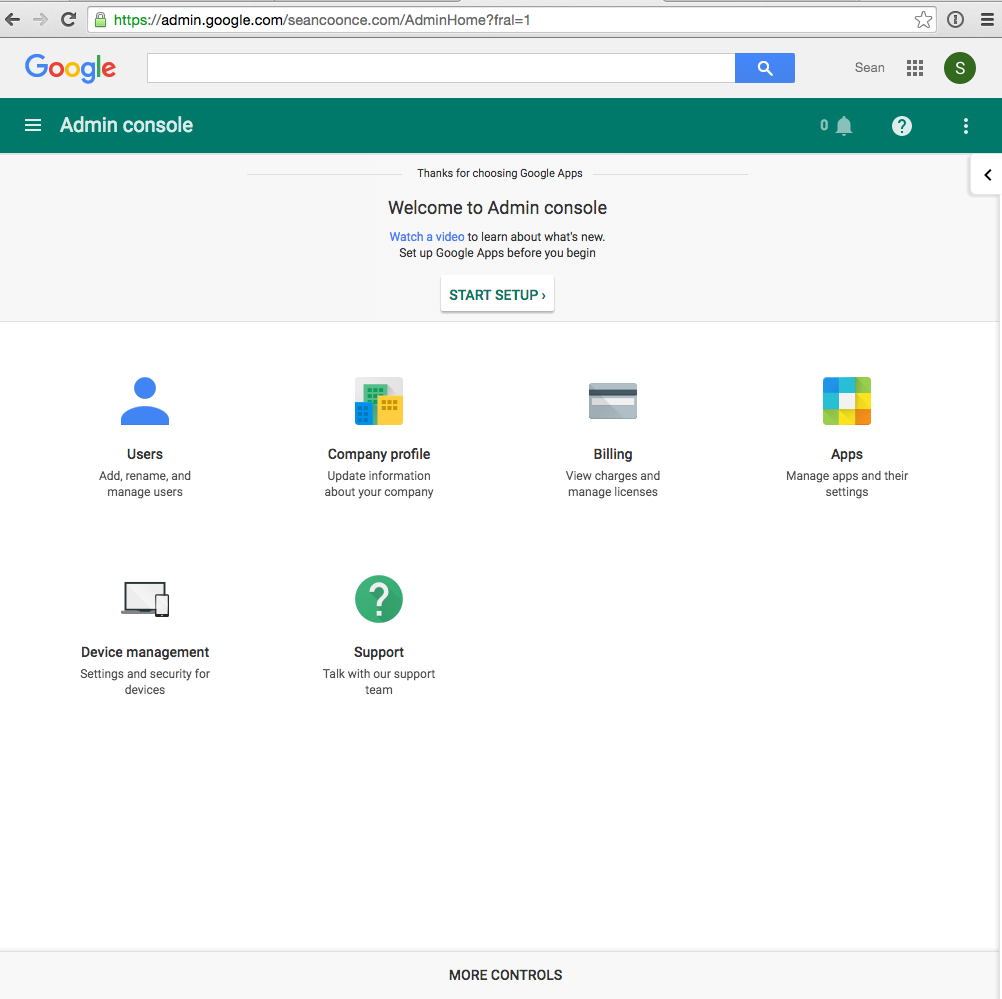Click the help question mark in header
The width and height of the screenshot is (1002, 999).
pyautogui.click(x=902, y=126)
